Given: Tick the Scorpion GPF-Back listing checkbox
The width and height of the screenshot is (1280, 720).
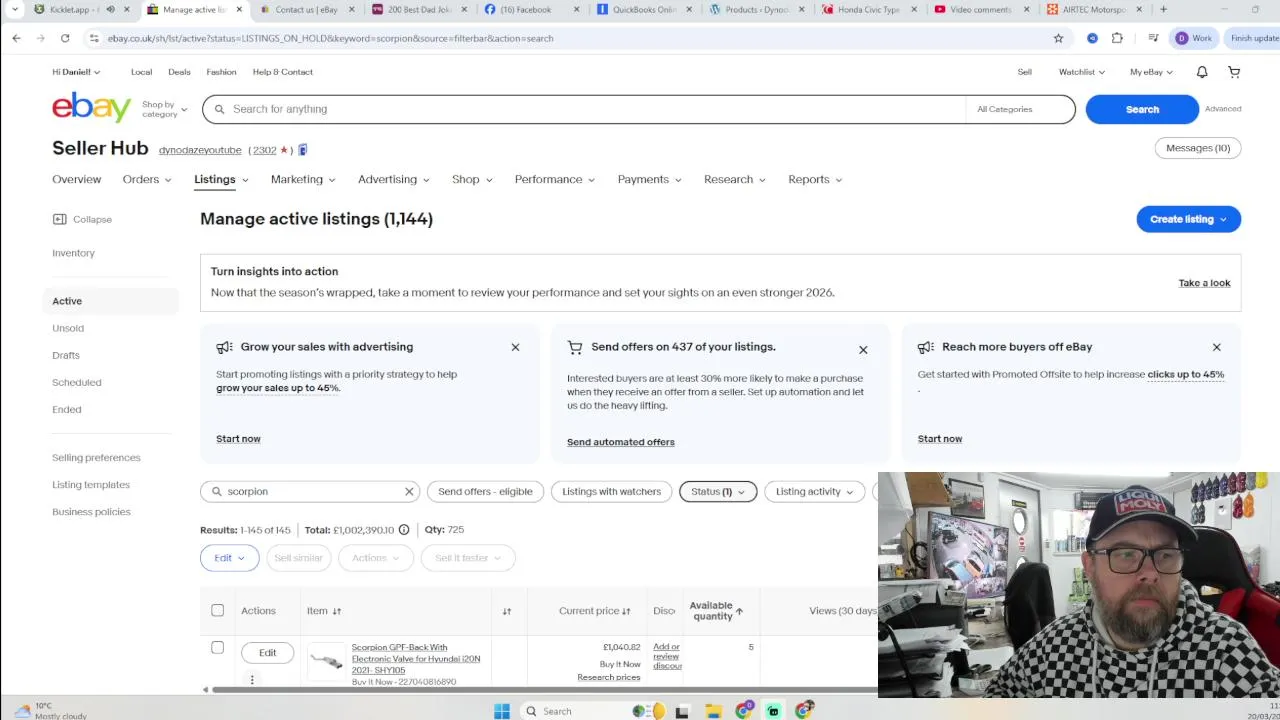Looking at the screenshot, I should 217,648.
